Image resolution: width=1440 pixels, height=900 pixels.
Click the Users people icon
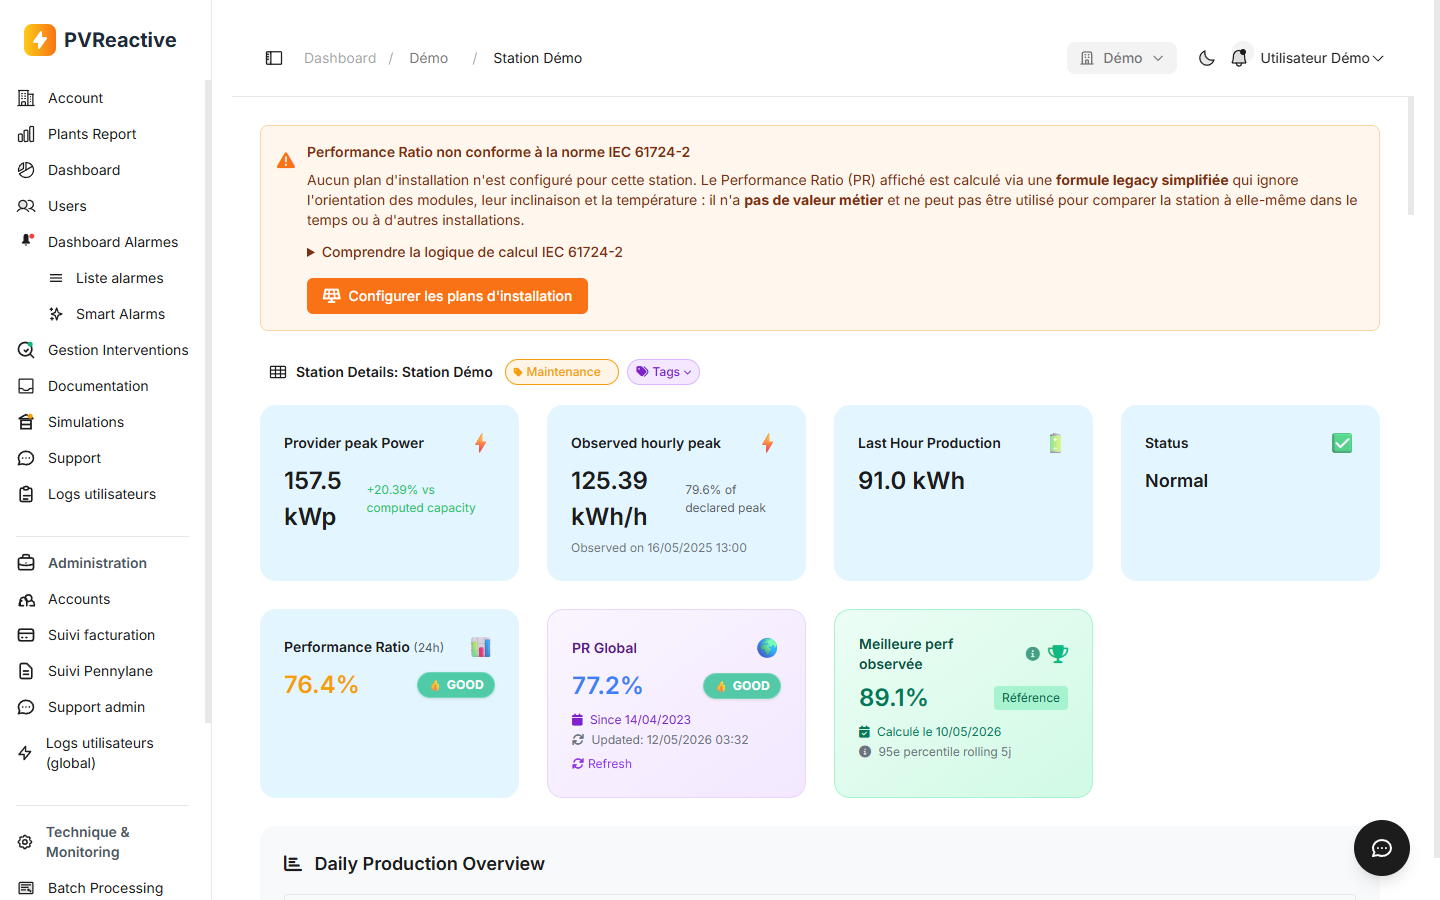[26, 206]
